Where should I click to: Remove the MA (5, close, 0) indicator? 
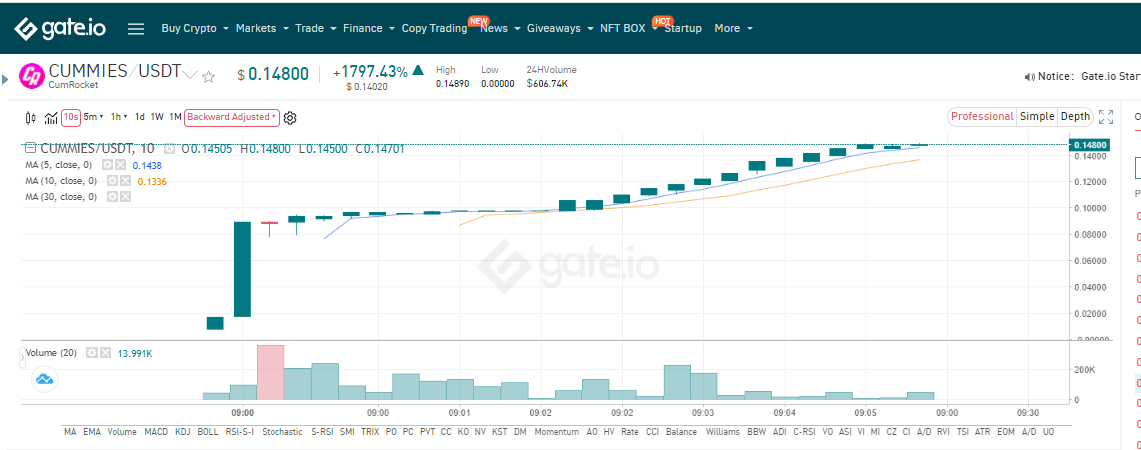click(x=119, y=165)
